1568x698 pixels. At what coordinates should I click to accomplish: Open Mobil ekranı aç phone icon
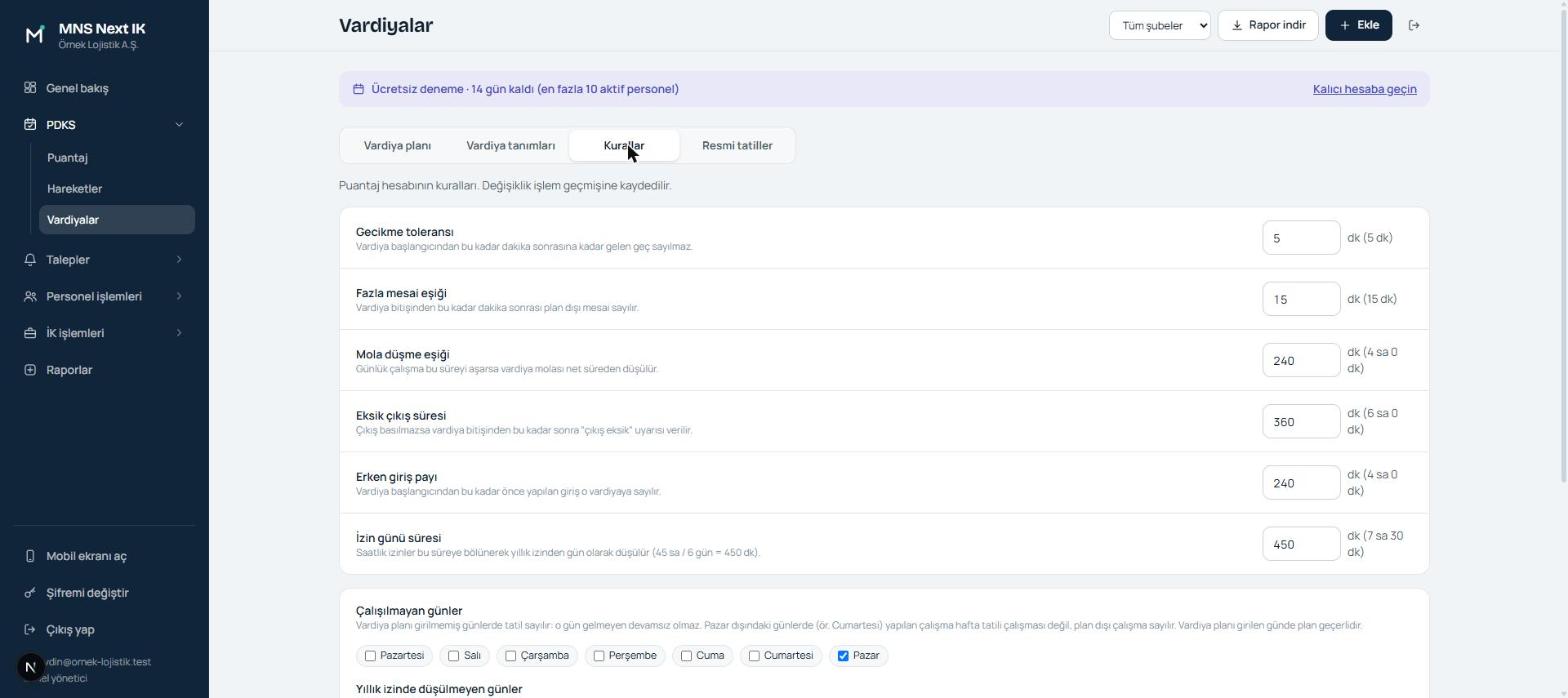[30, 556]
